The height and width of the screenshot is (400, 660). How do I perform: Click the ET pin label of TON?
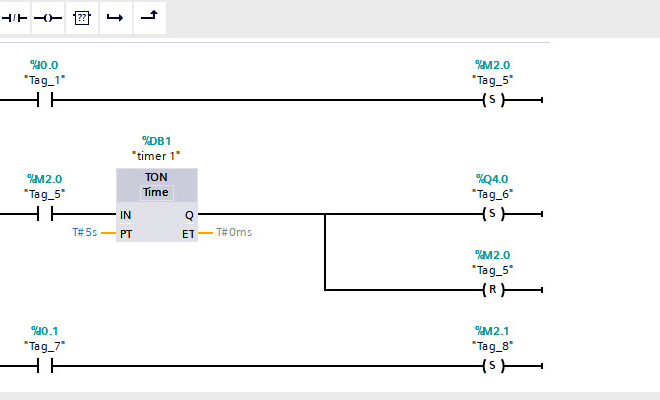tap(188, 234)
